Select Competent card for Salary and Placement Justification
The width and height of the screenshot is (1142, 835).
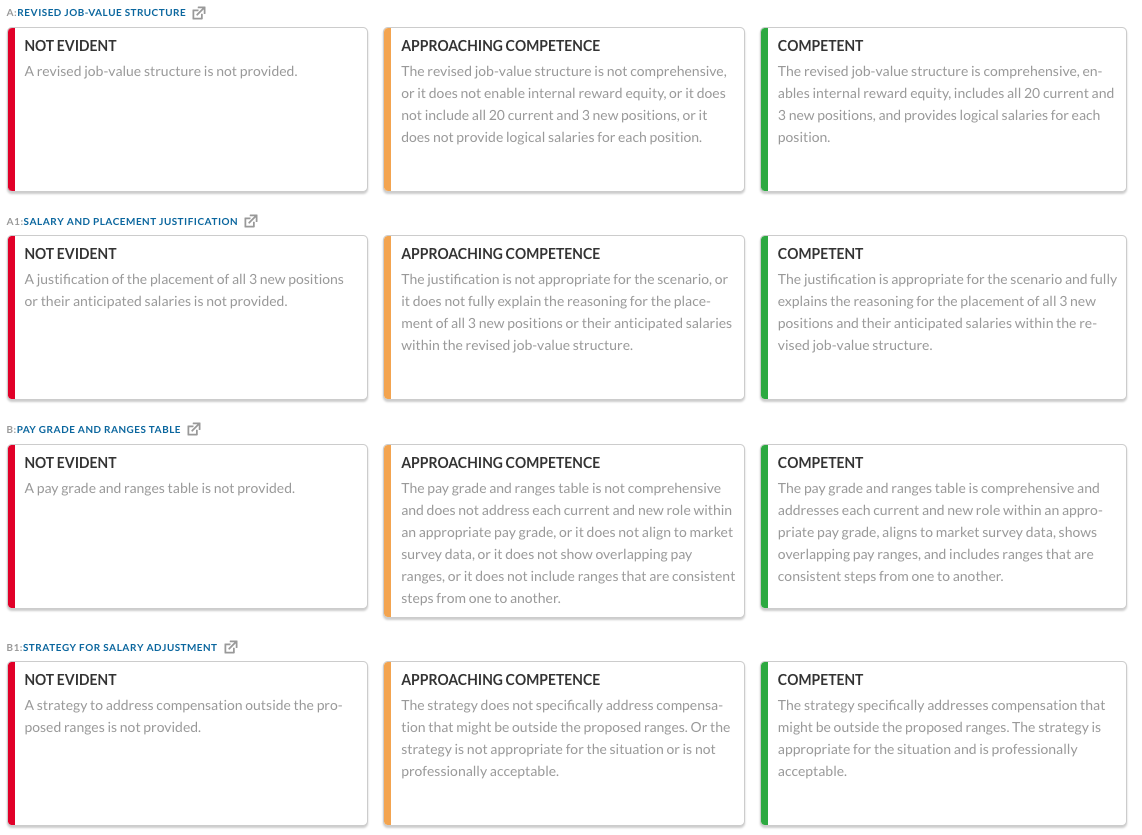(943, 318)
